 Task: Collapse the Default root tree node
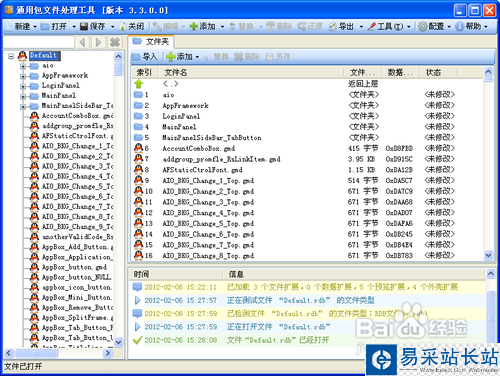click(x=11, y=56)
